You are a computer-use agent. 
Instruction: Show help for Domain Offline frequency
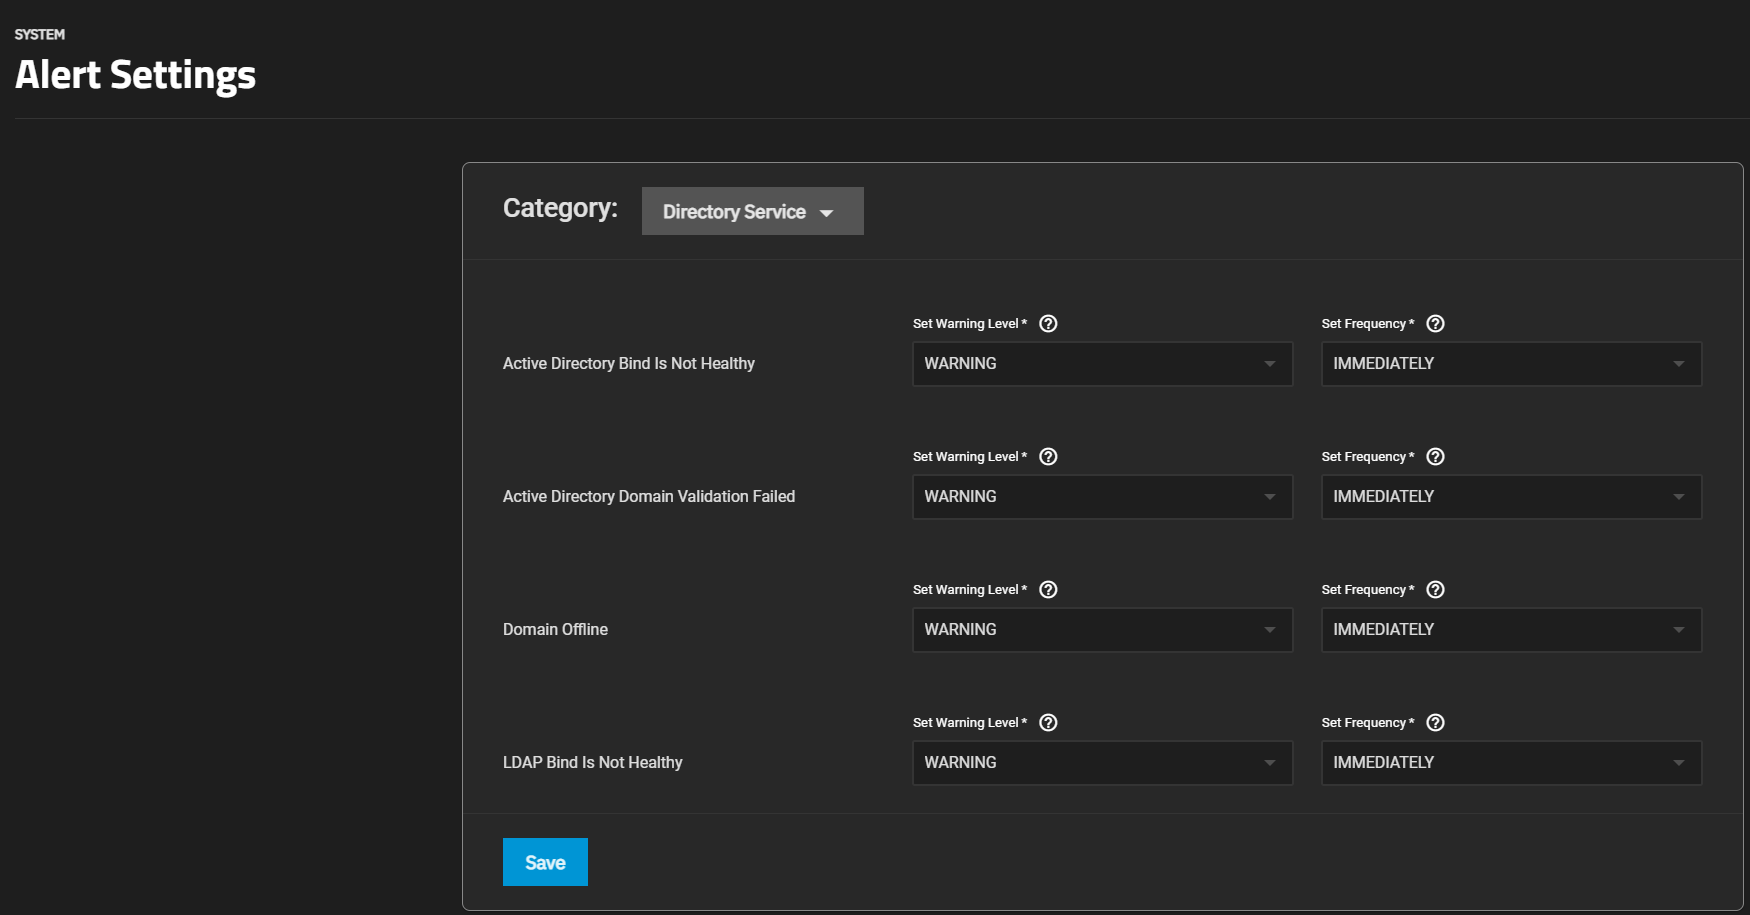1435,590
